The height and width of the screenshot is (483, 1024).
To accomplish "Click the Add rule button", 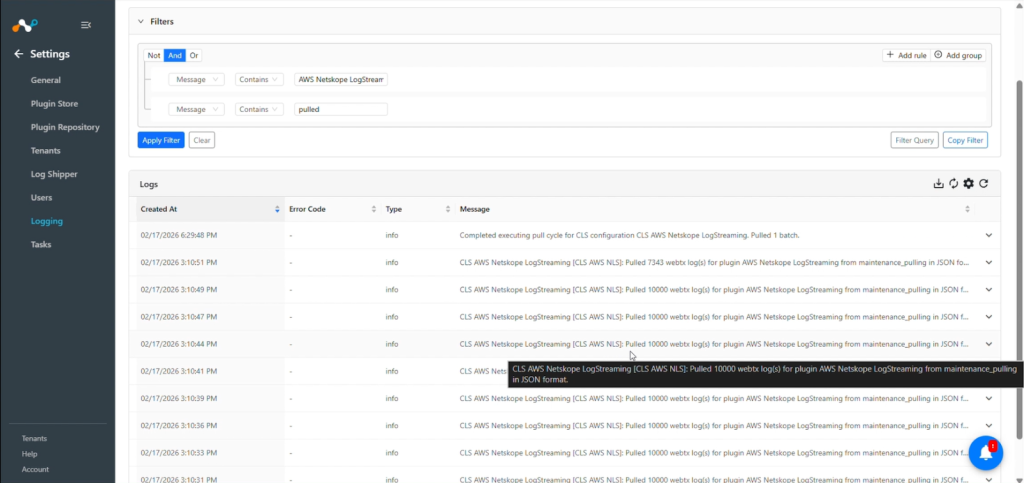I will coord(906,55).
